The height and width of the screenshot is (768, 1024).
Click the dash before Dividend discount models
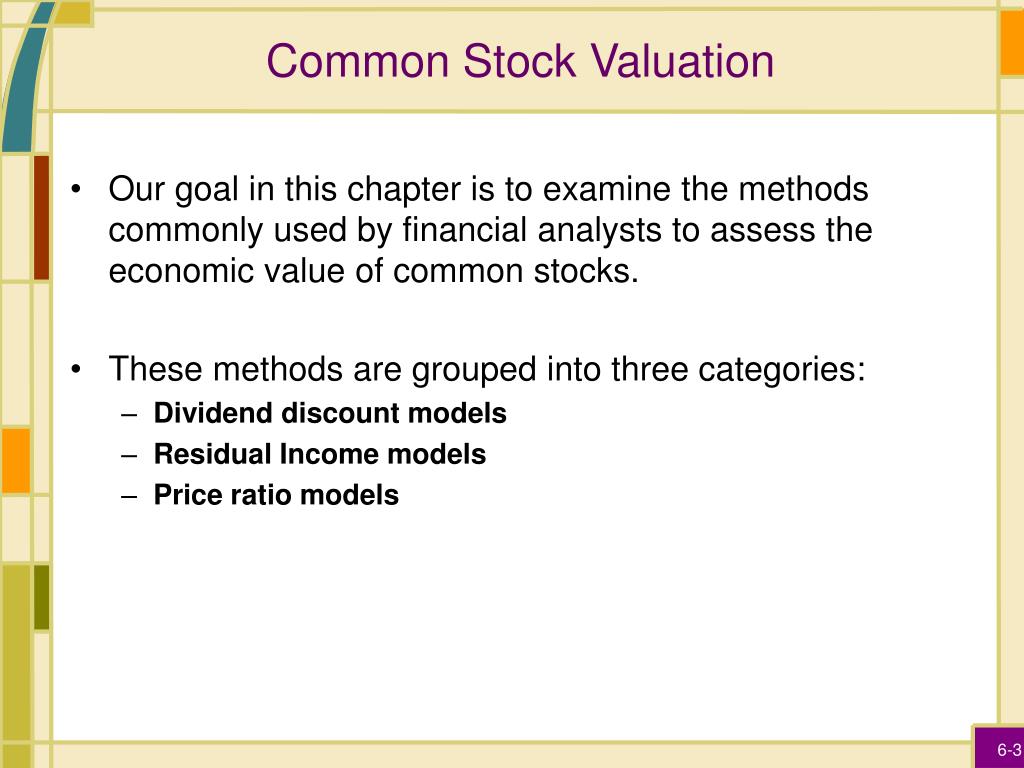coord(129,414)
